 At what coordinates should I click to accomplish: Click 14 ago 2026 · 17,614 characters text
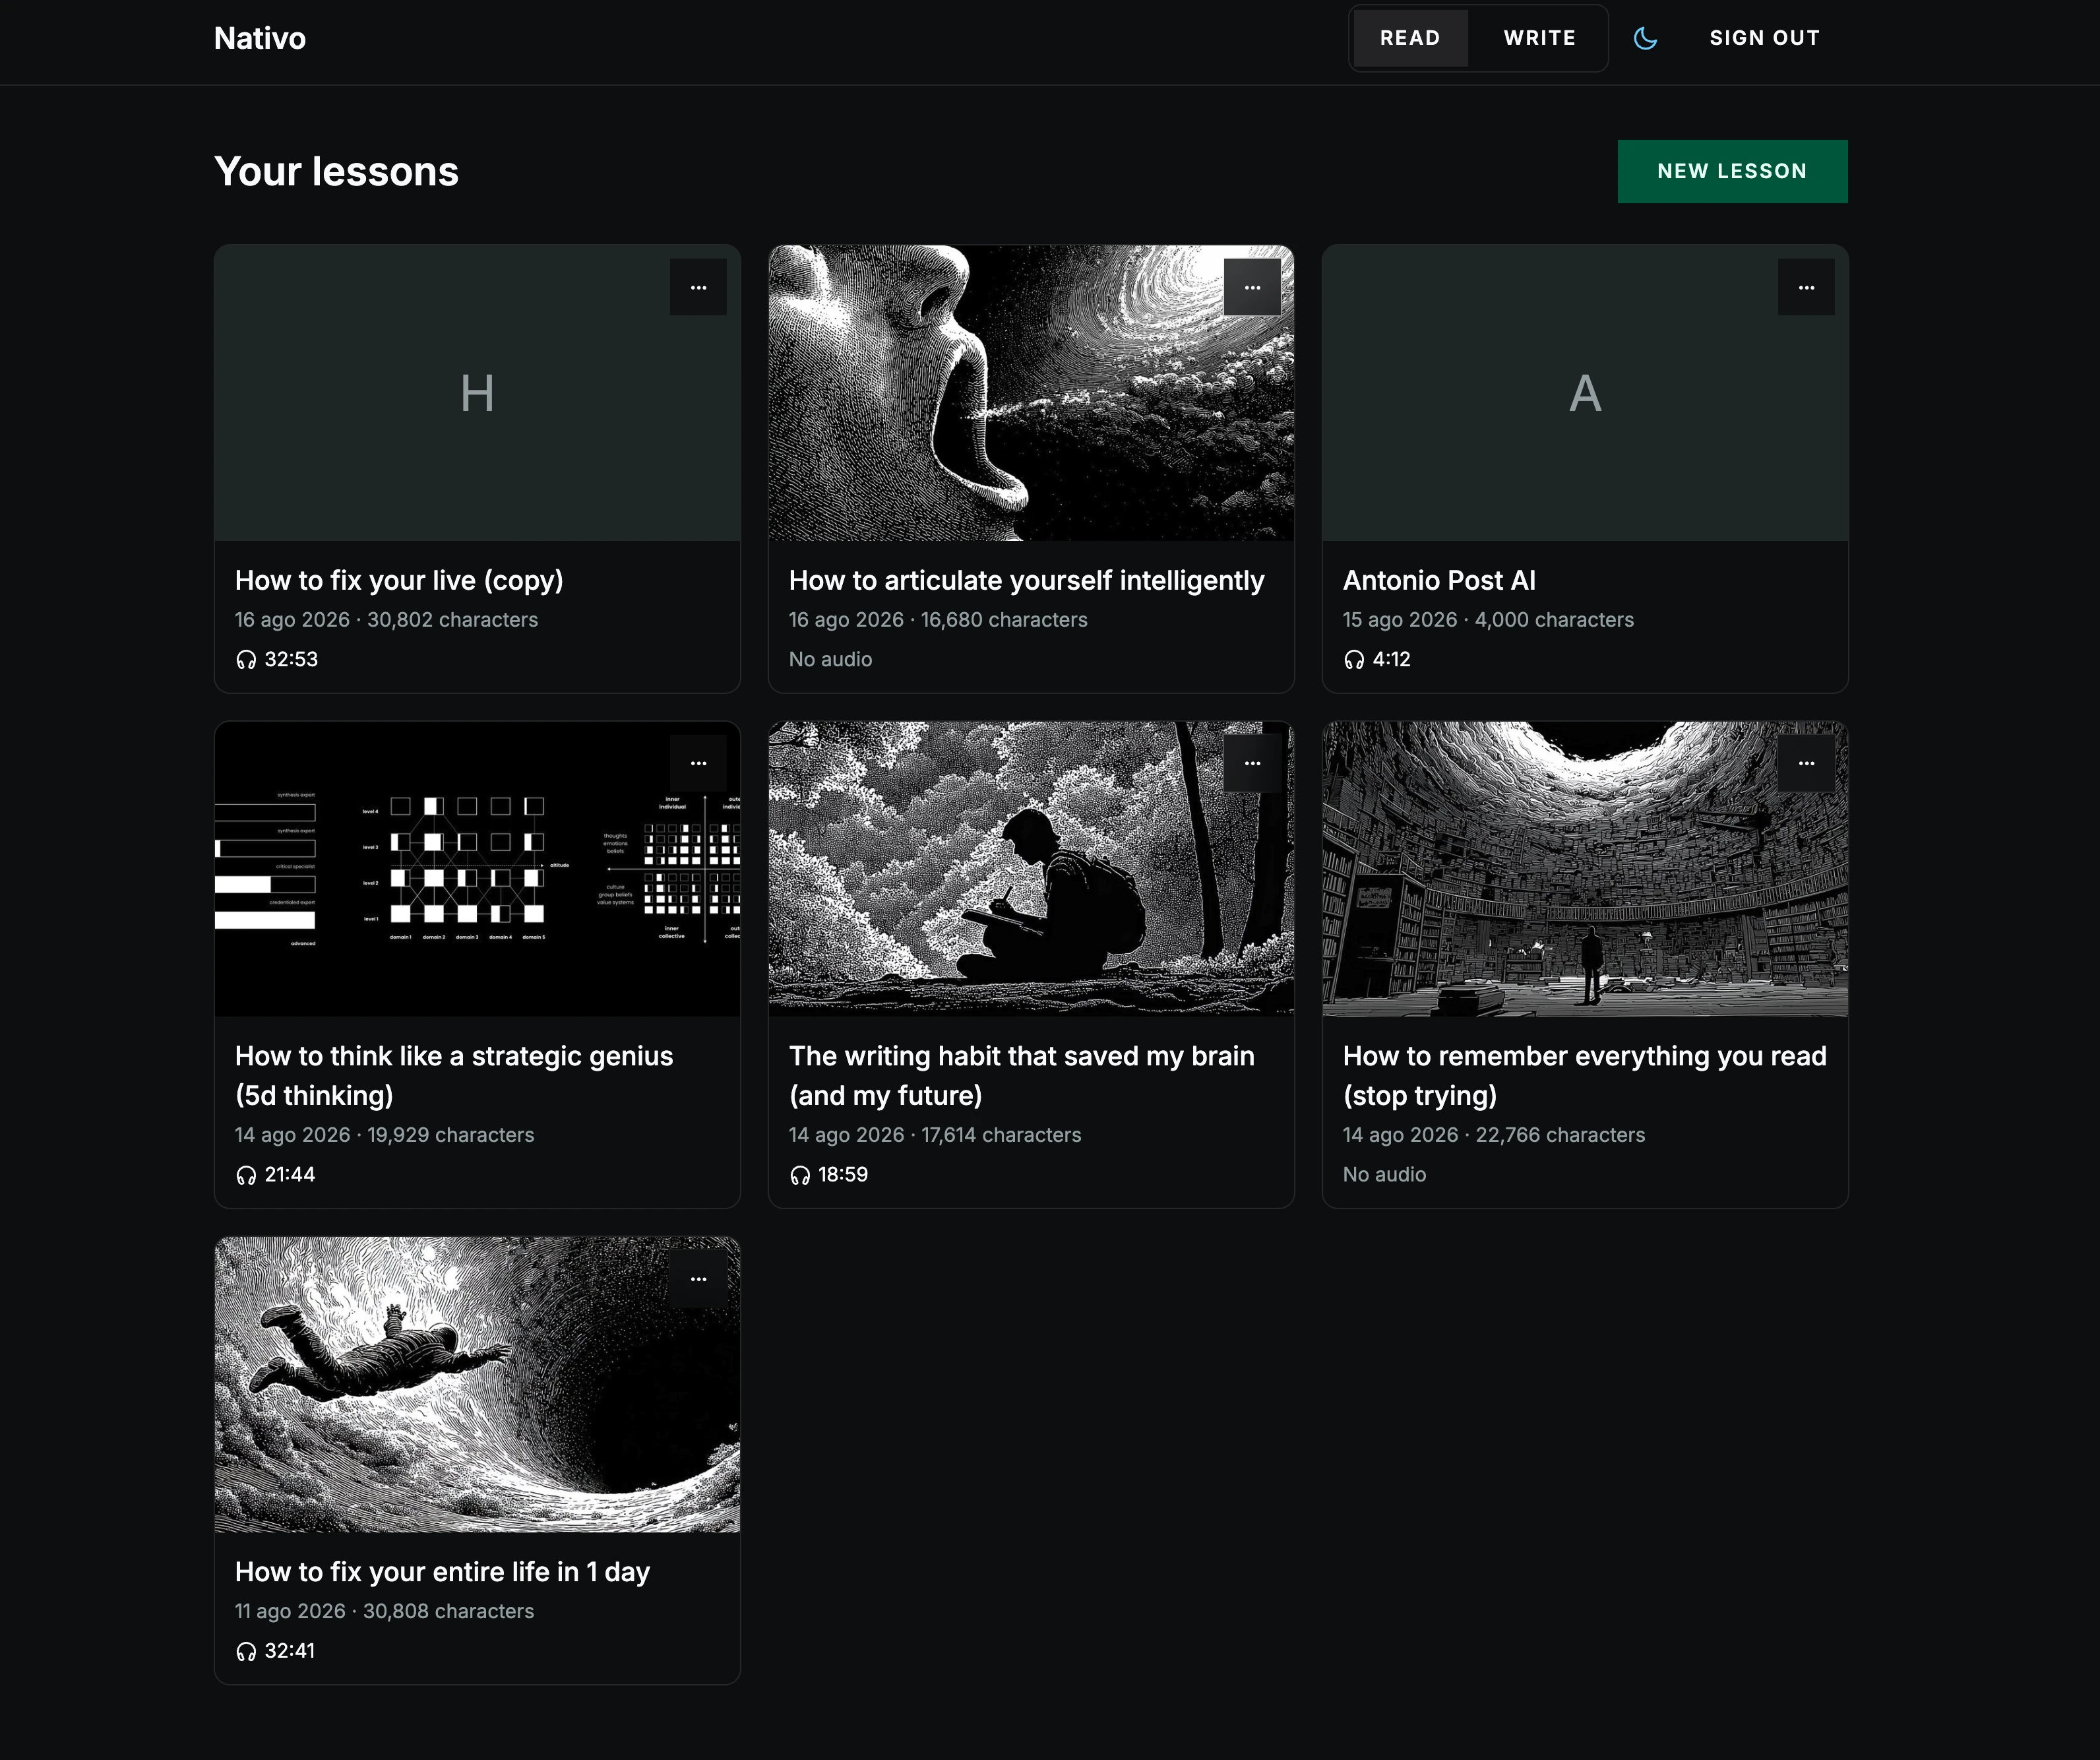pos(935,1135)
